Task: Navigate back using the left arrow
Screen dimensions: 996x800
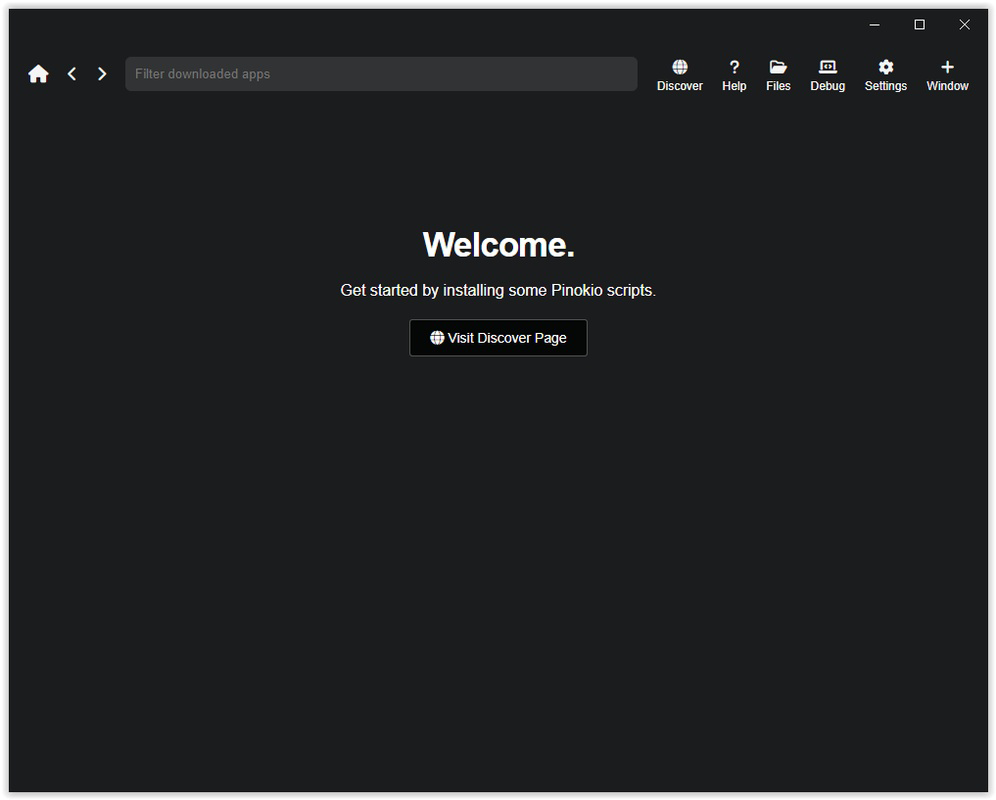Action: click(x=71, y=73)
